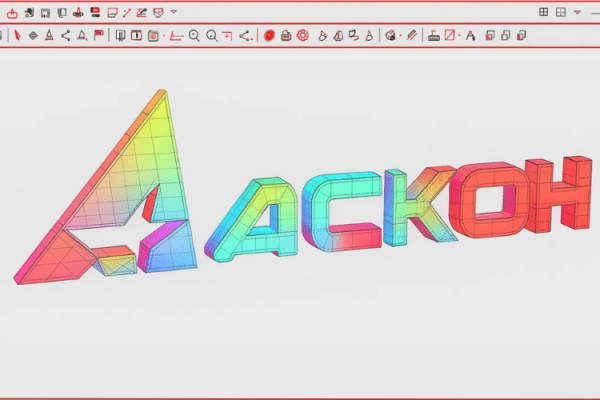Click the red square with diagonal icon
Image resolution: width=600 pixels, height=400 pixels.
tap(450, 35)
